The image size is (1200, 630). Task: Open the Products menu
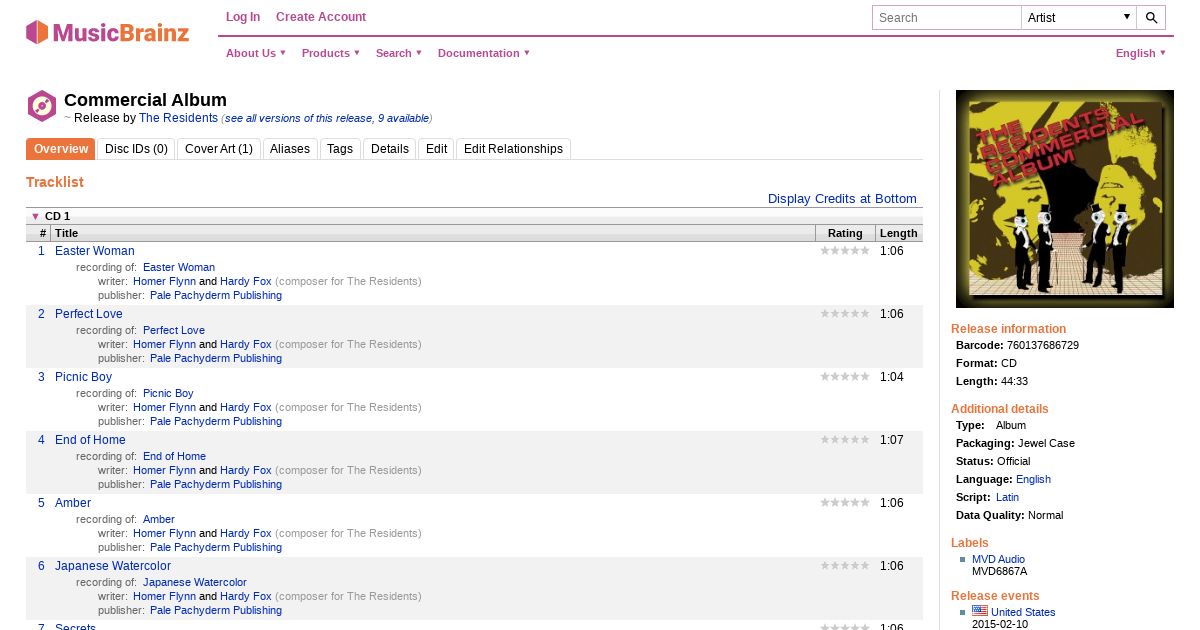(331, 53)
